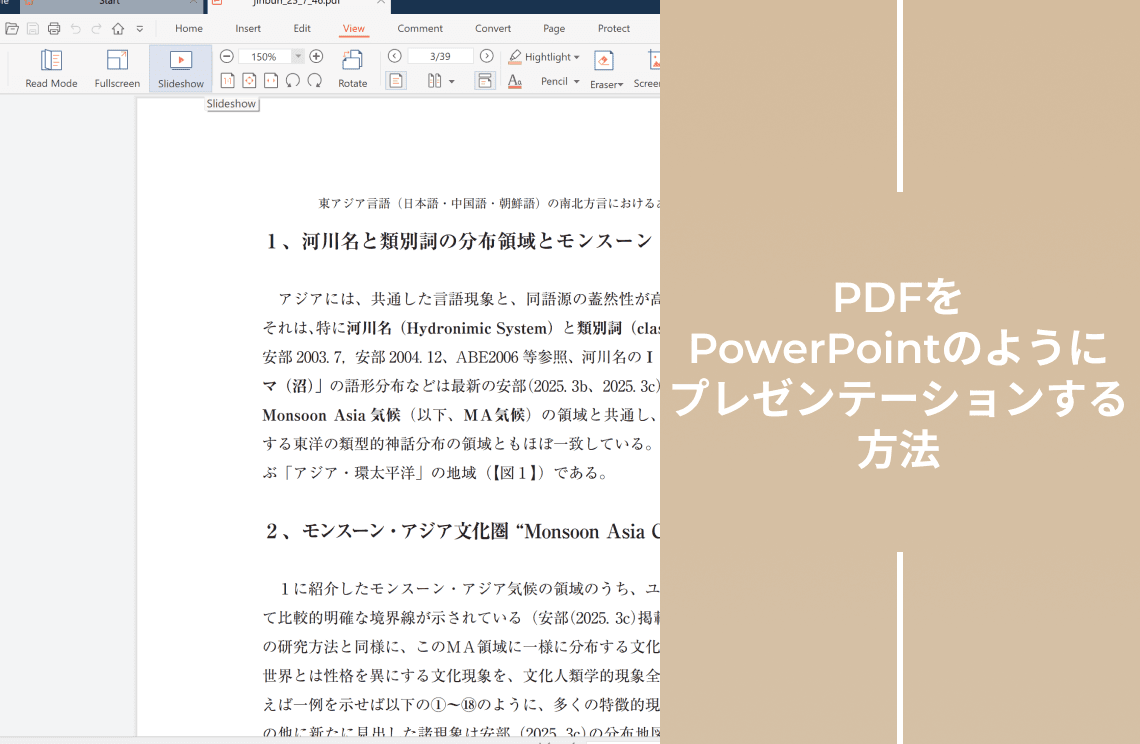Open the zoom percentage dropdown
Image resolution: width=1140 pixels, height=744 pixels.
[298, 56]
